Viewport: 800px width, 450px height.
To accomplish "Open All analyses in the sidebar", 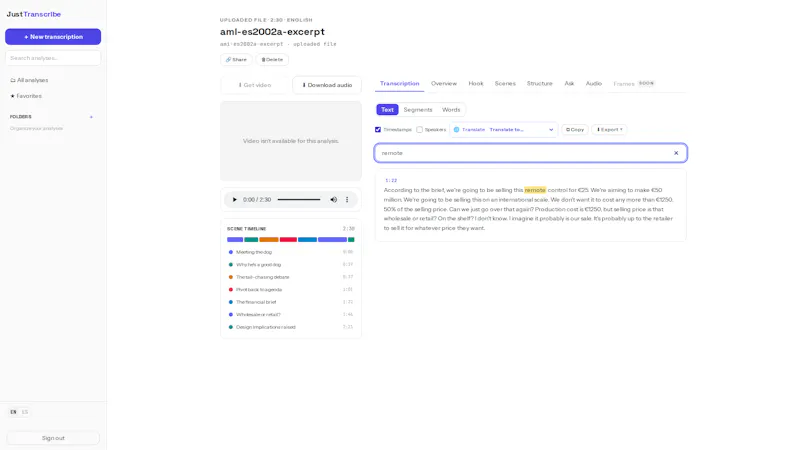I will tap(30, 80).
